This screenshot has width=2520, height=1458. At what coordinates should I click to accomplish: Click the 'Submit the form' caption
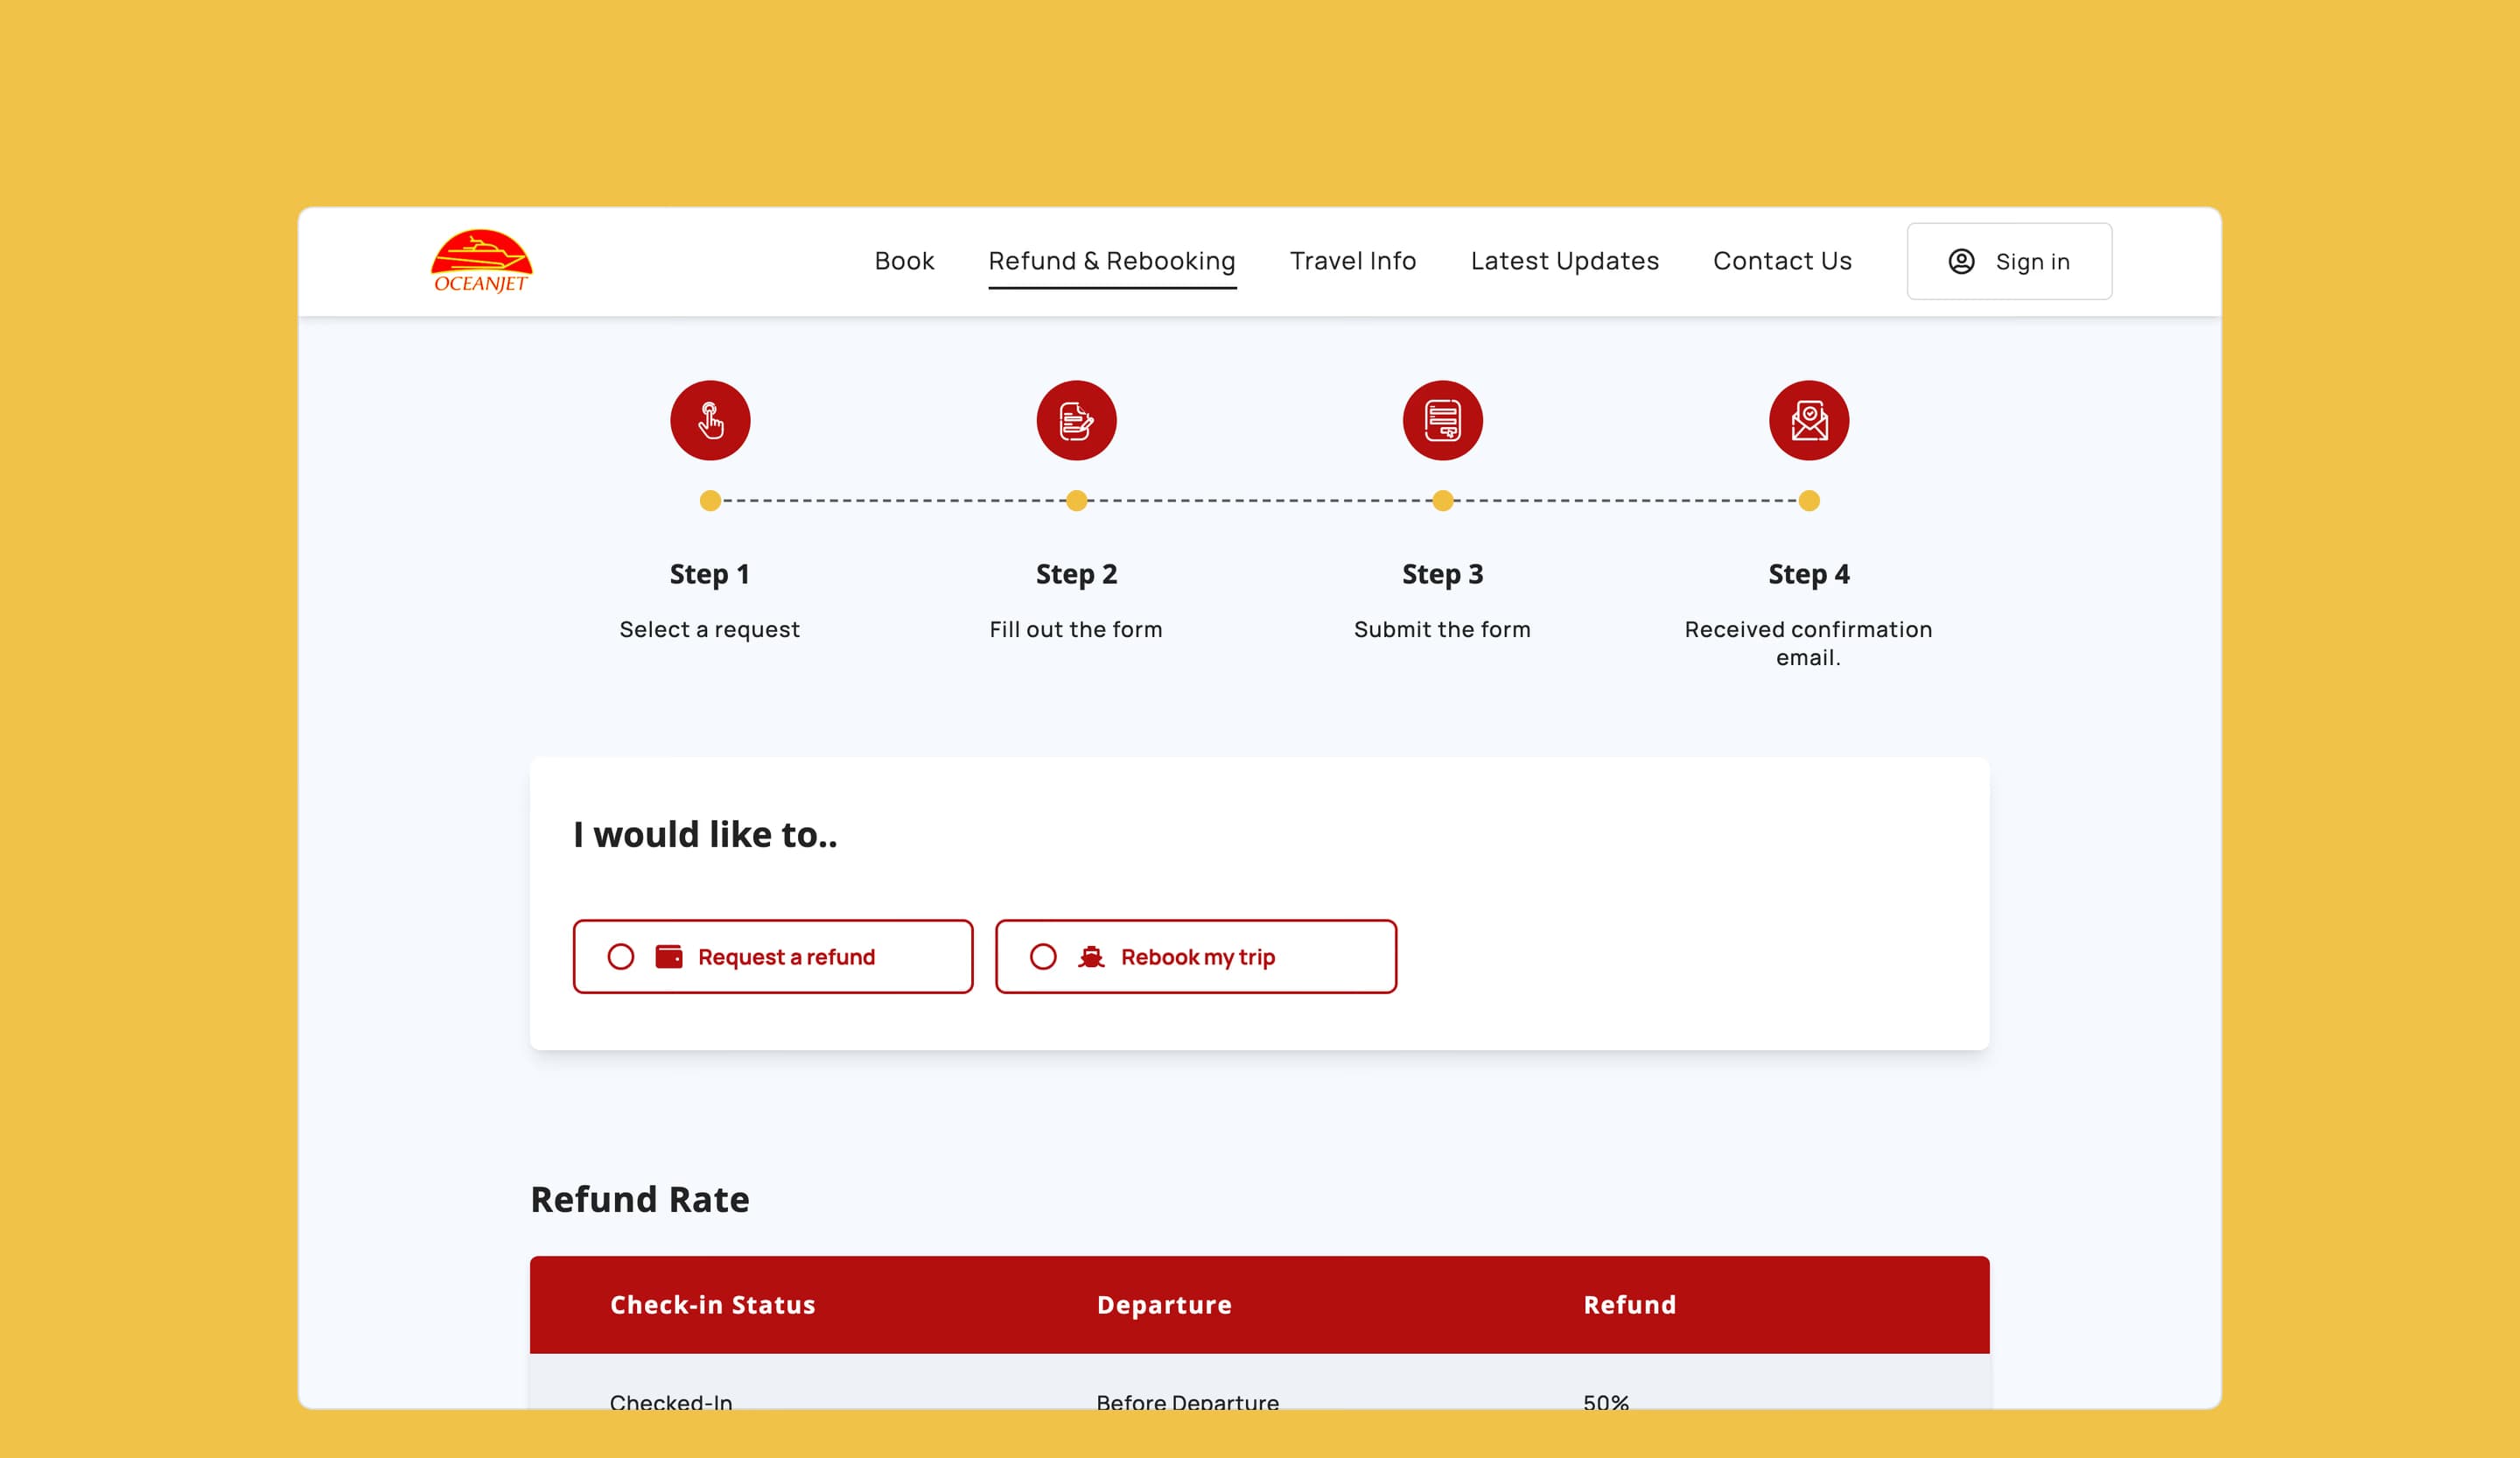[x=1442, y=629]
